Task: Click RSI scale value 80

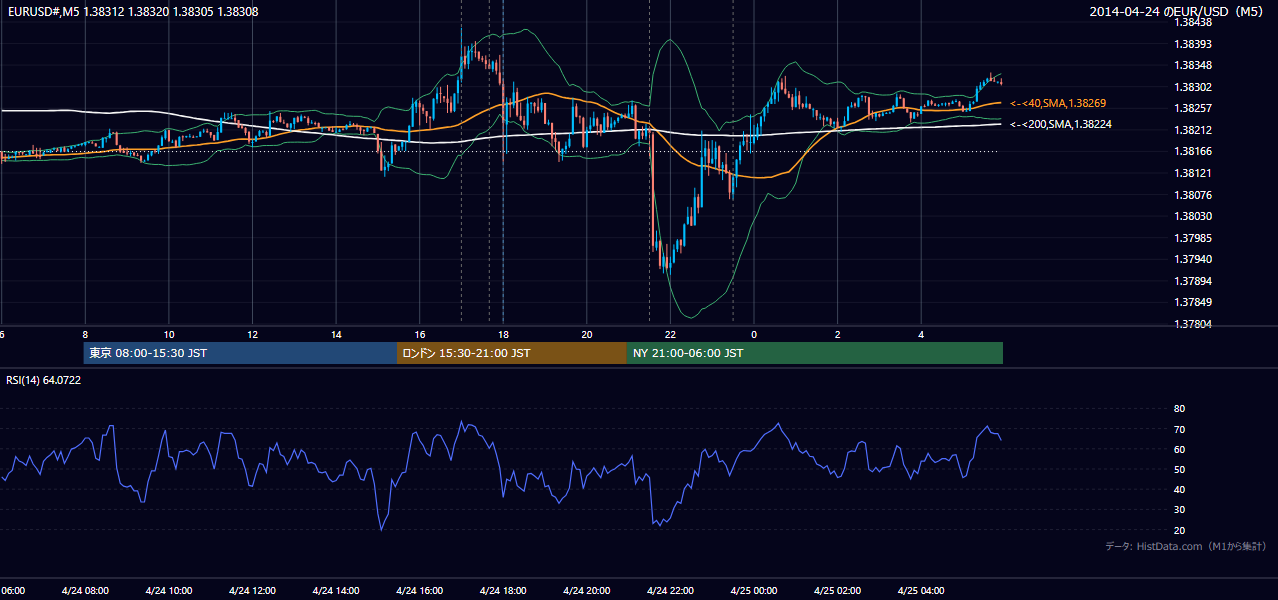Action: 1179,409
